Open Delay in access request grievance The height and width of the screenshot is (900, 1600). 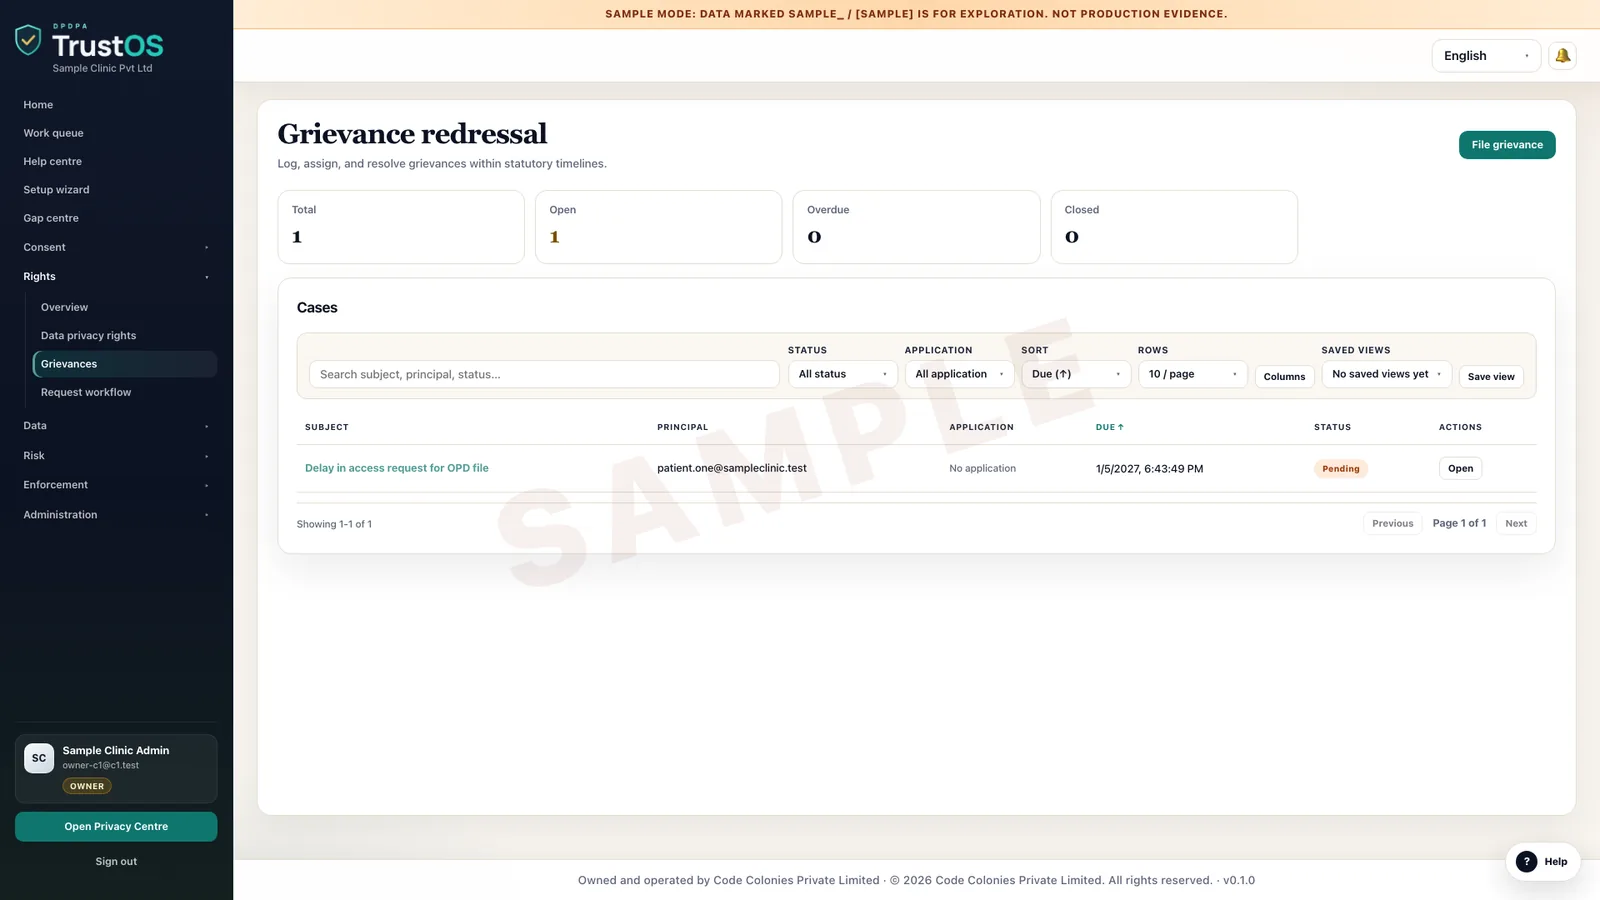397,468
